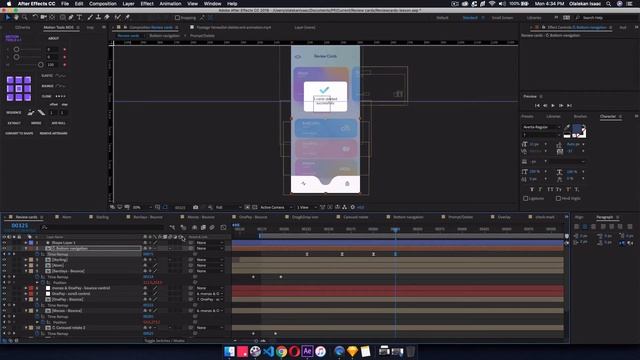Image resolution: width=640 pixels, height=360 pixels.
Task: Click the MERGE button in Motion Tools
Action: [36, 123]
